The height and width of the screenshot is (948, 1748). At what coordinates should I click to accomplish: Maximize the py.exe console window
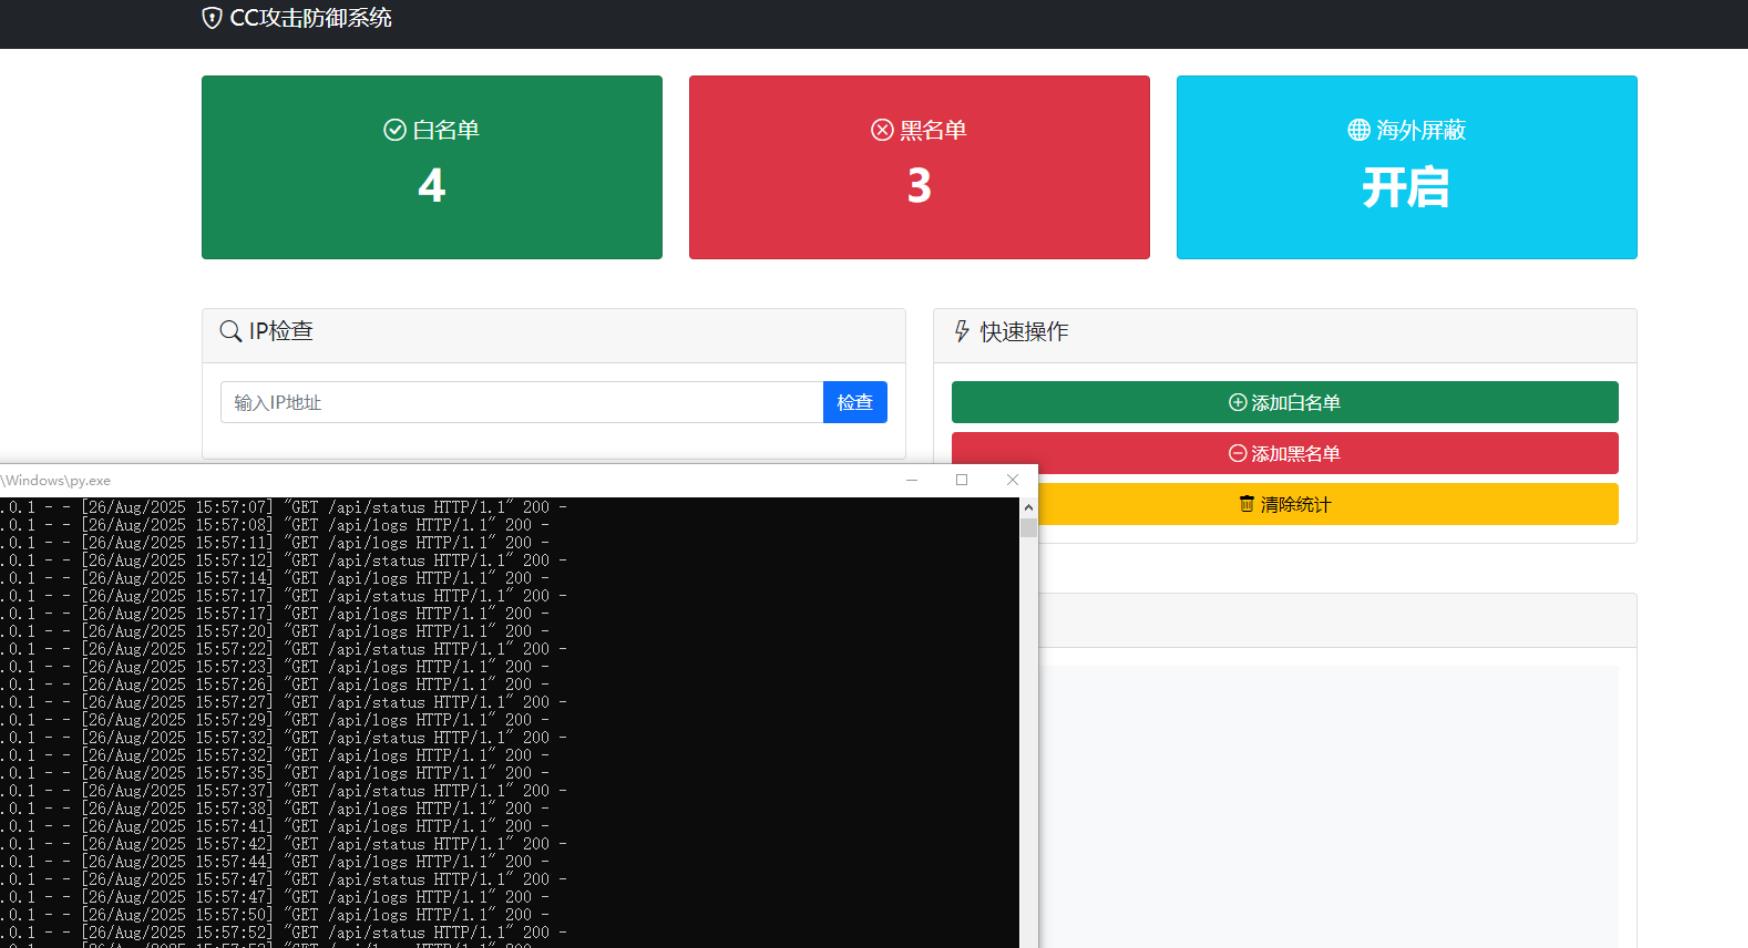point(962,480)
